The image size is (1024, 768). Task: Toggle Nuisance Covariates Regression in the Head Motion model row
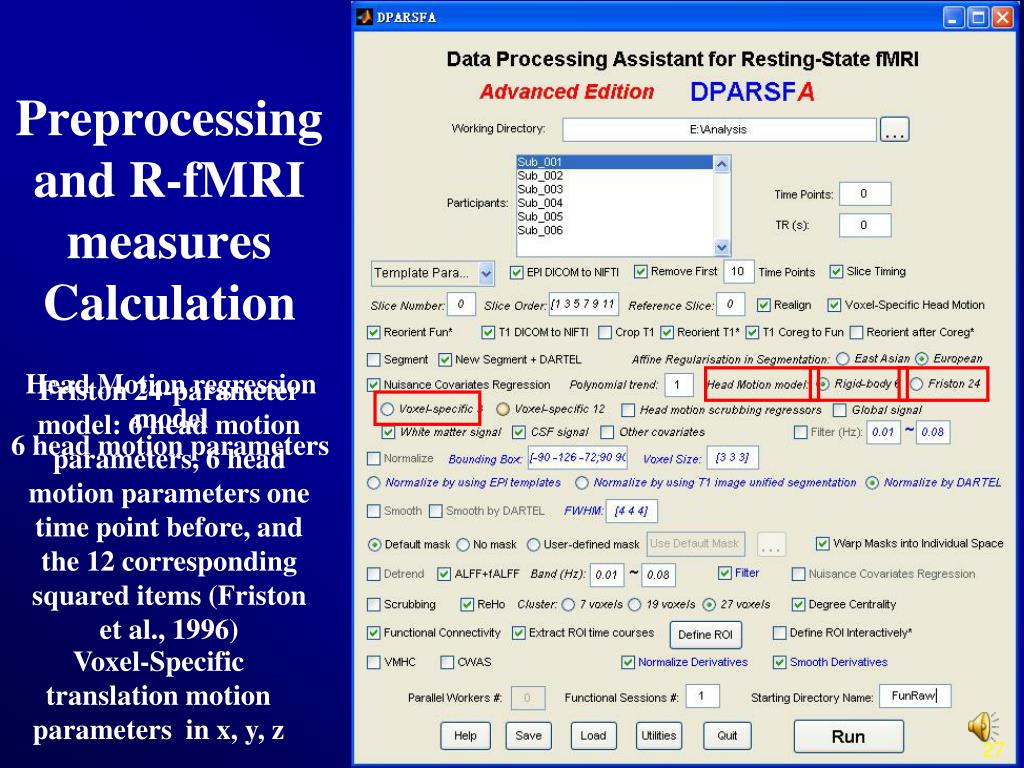click(374, 385)
